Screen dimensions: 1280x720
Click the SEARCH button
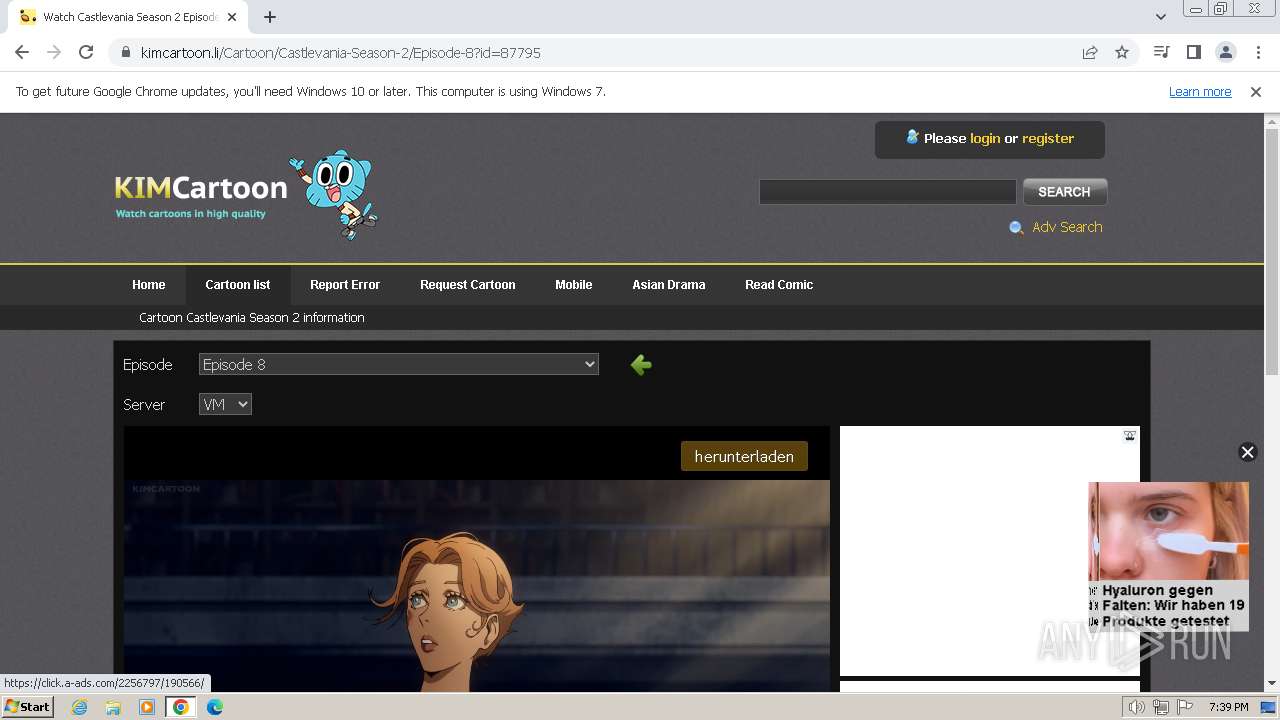click(x=1064, y=191)
